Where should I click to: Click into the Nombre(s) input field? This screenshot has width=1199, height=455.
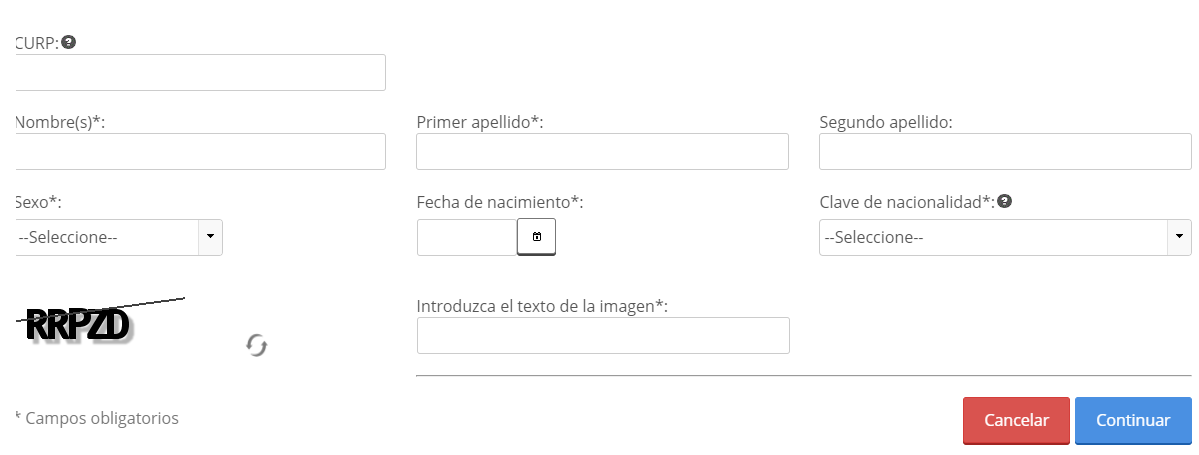click(x=200, y=151)
